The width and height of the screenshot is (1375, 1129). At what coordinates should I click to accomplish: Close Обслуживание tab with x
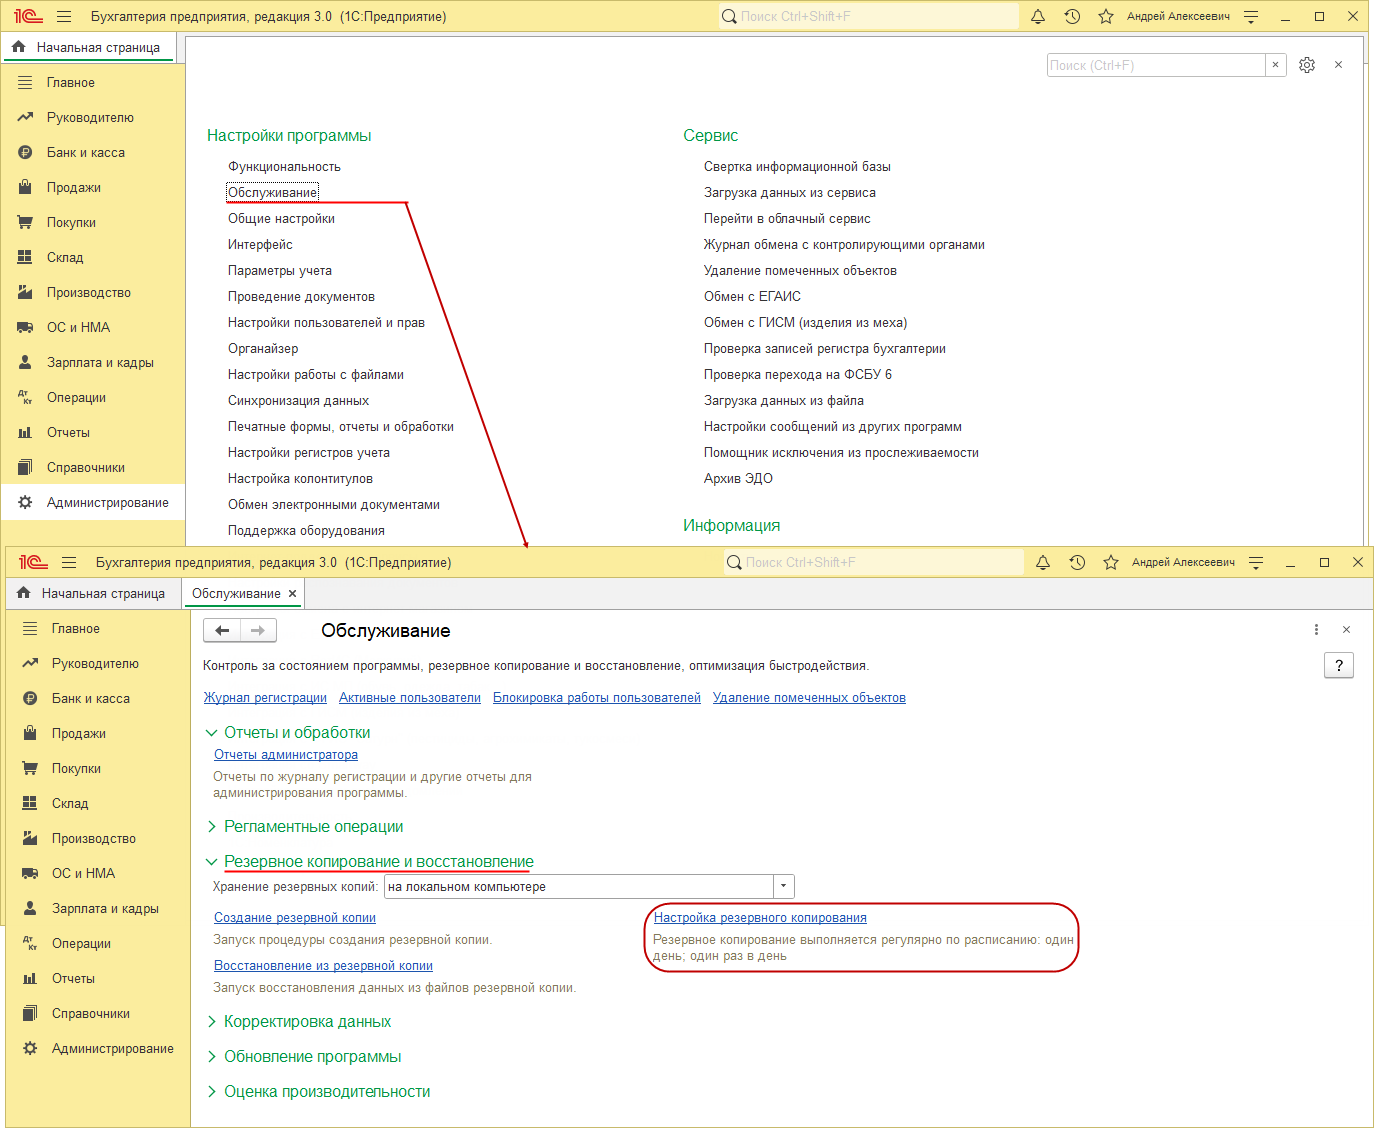(x=292, y=594)
